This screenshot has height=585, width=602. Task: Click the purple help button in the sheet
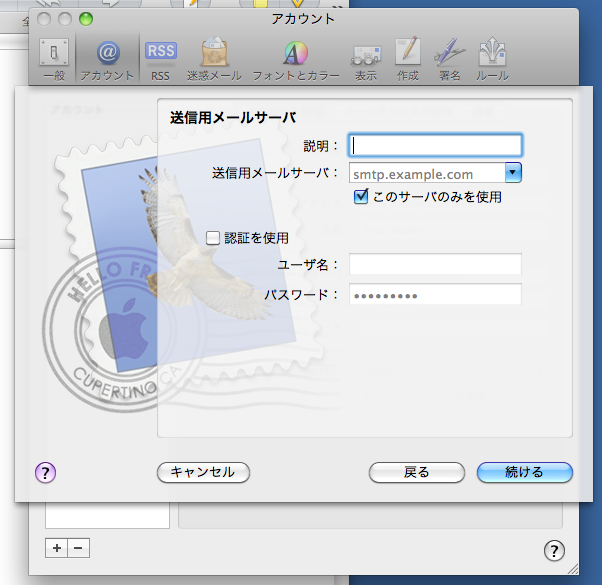click(46, 472)
